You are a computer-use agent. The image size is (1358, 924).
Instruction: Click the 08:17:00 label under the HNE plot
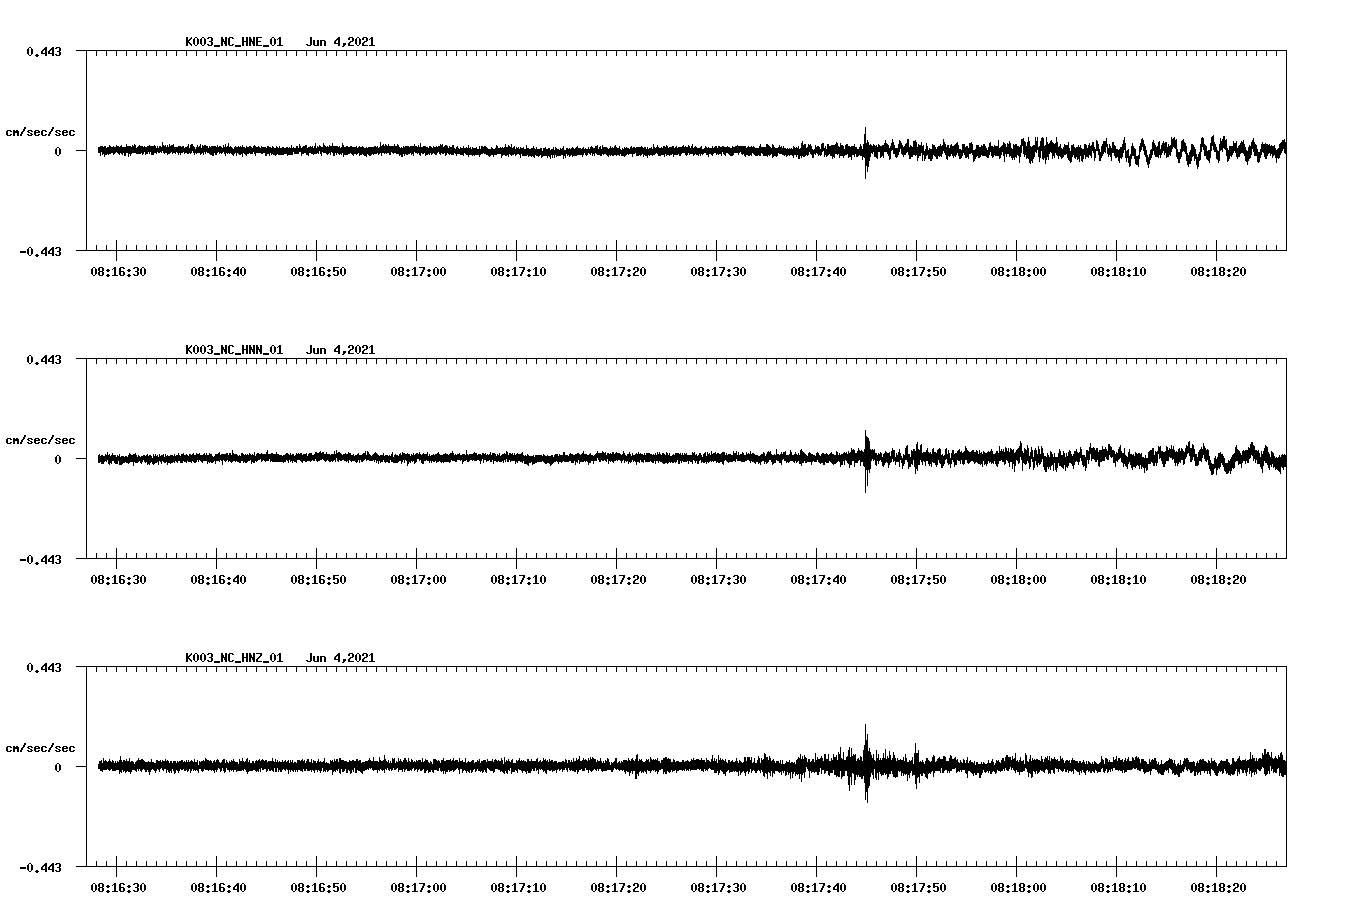(x=418, y=271)
